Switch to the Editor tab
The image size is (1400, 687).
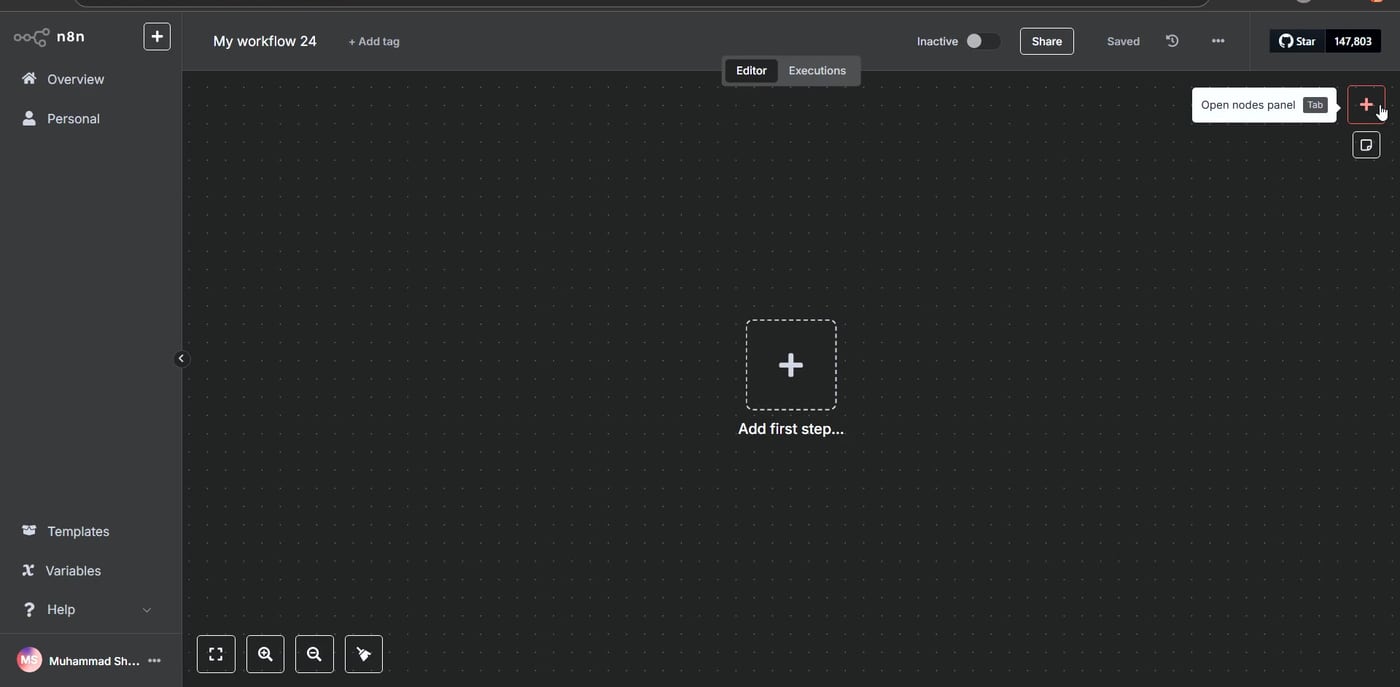pyautogui.click(x=751, y=71)
